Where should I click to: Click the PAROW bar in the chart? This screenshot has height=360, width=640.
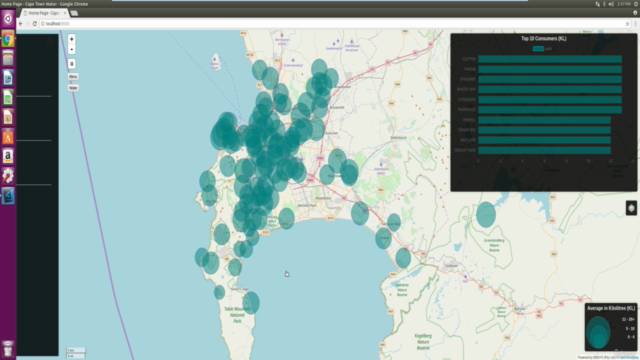550,69
